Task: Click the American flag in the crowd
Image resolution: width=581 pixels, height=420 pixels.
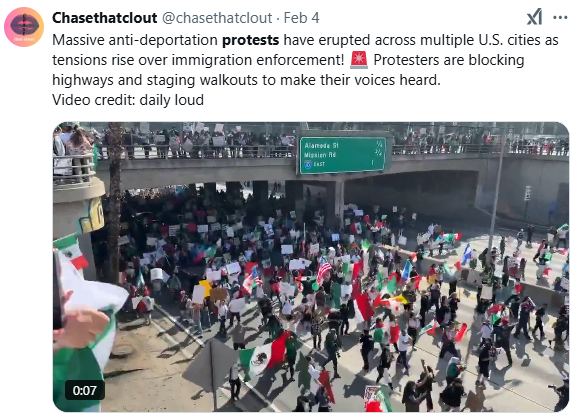Action: click(x=323, y=269)
